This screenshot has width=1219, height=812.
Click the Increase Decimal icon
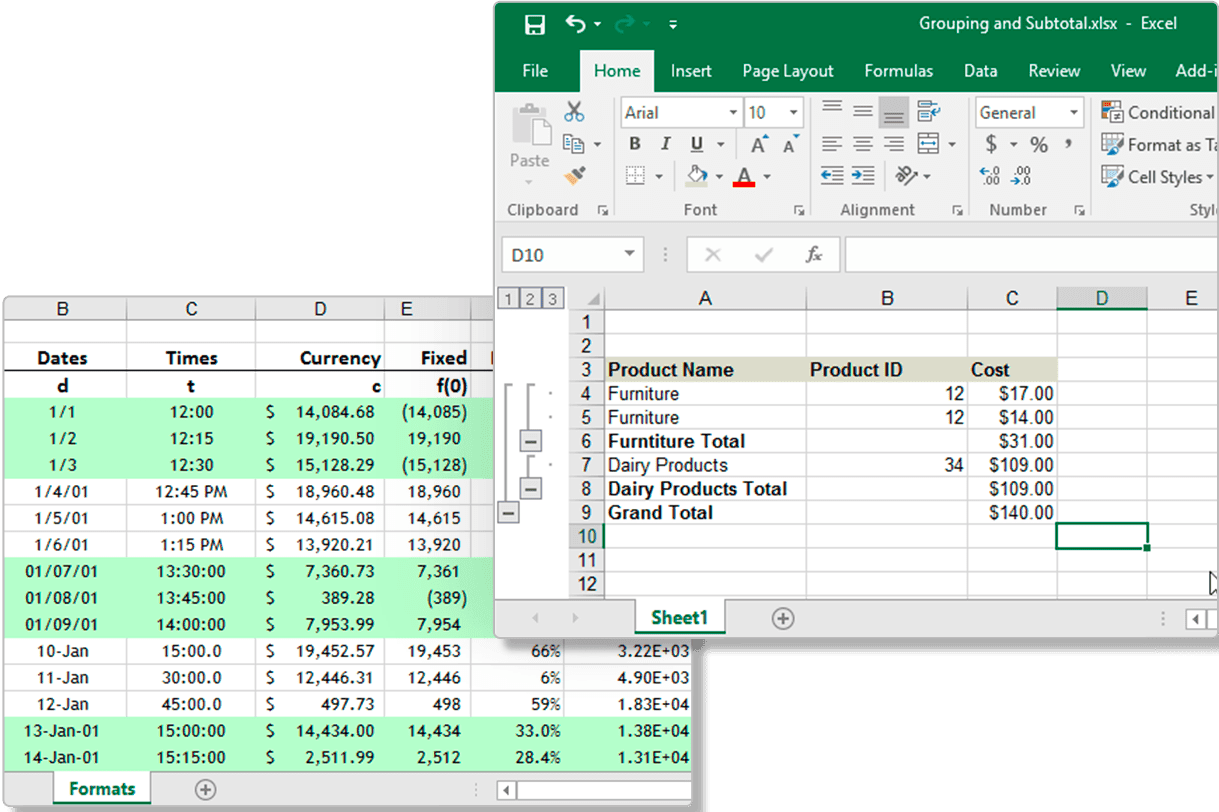coord(990,176)
